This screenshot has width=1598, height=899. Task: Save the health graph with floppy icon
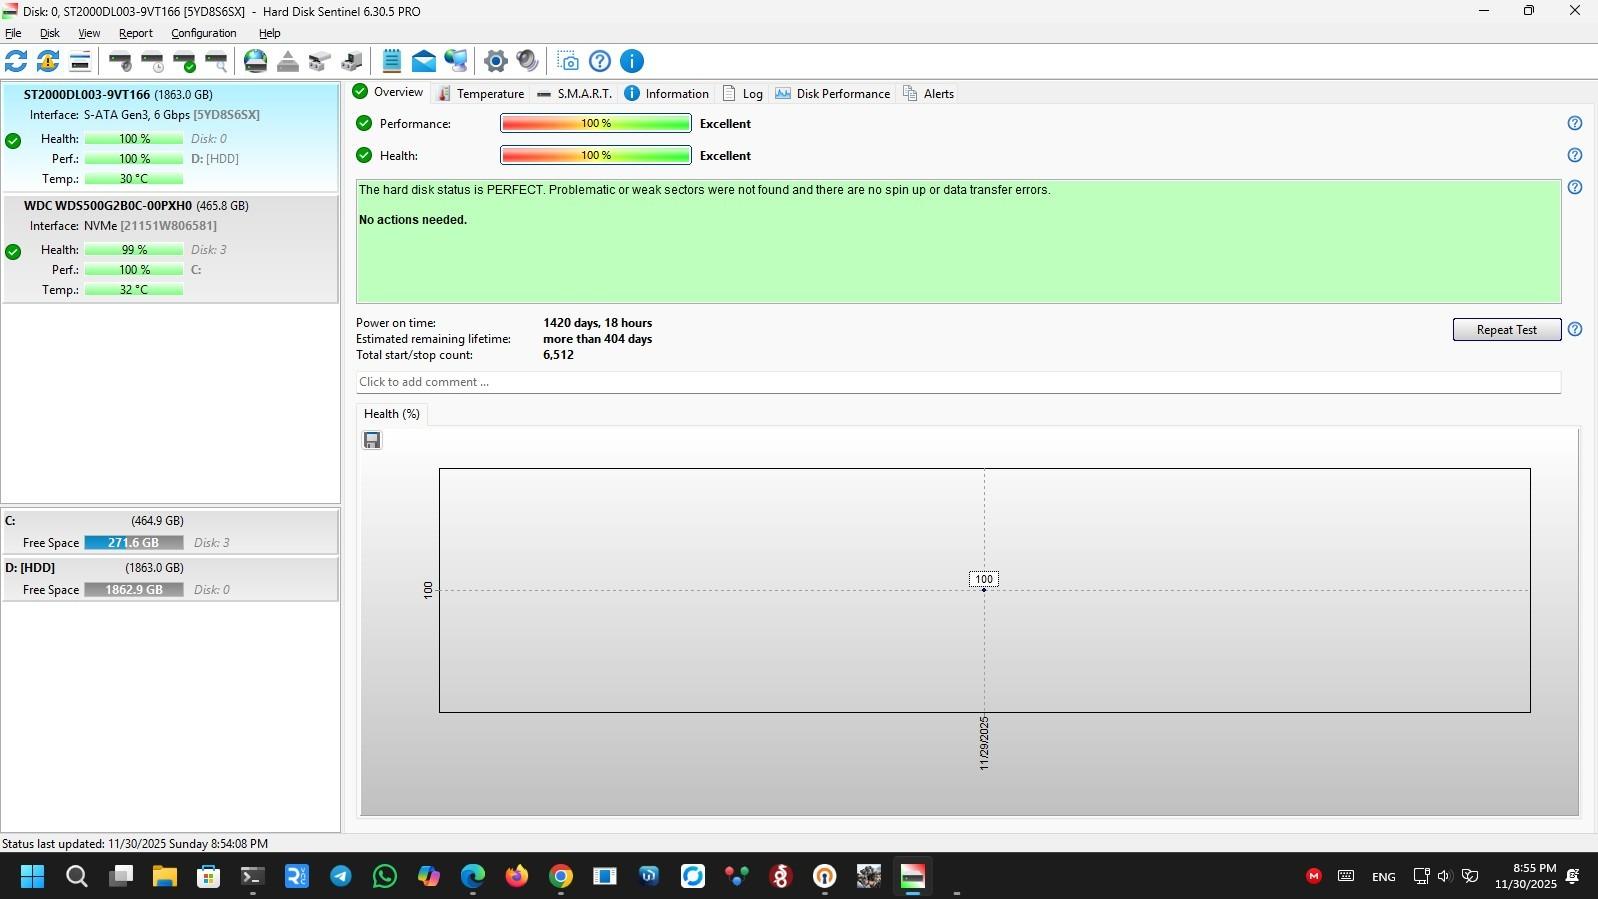[x=372, y=441]
